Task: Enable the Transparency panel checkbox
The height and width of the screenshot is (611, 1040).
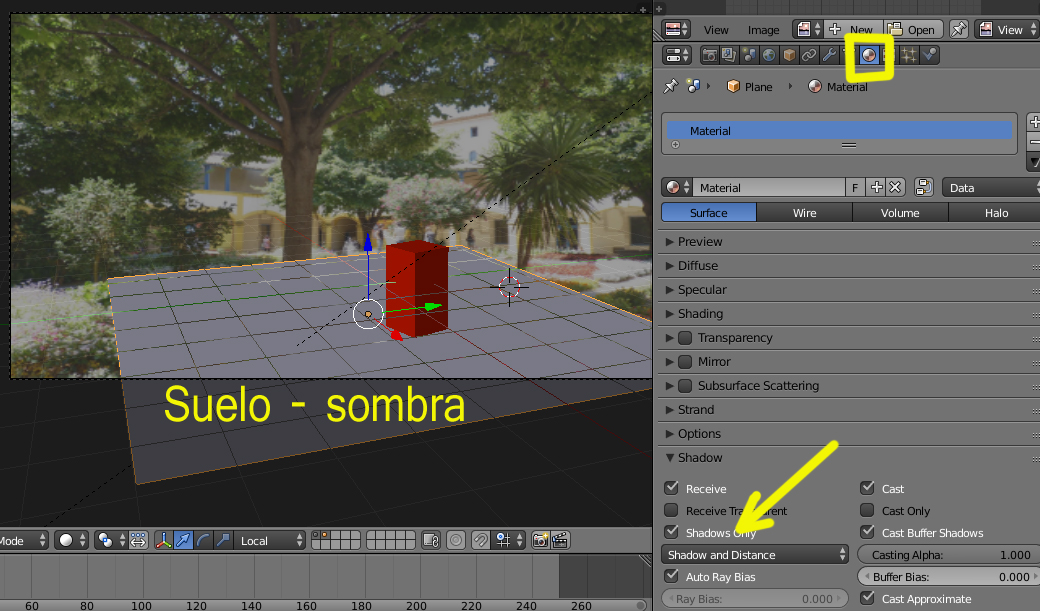Action: (x=685, y=337)
